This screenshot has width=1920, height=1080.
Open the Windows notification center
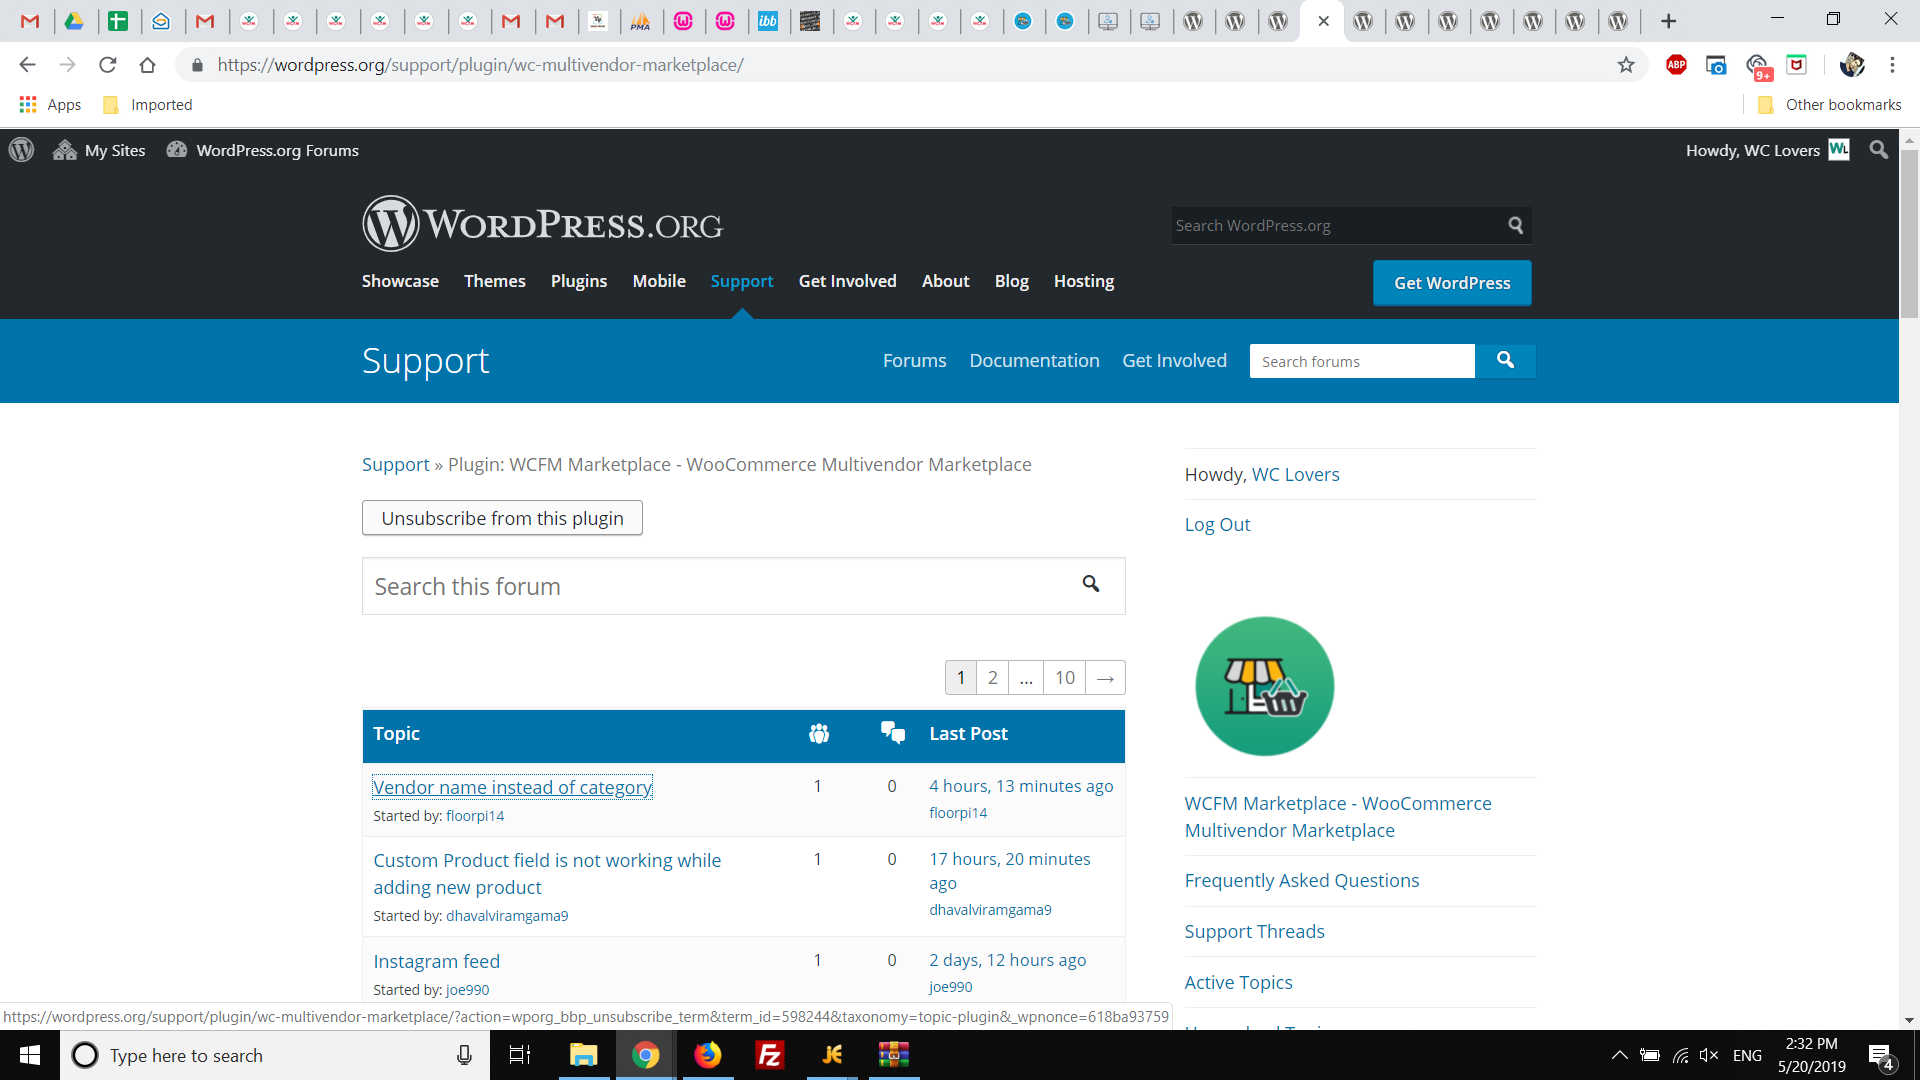pos(1880,1056)
